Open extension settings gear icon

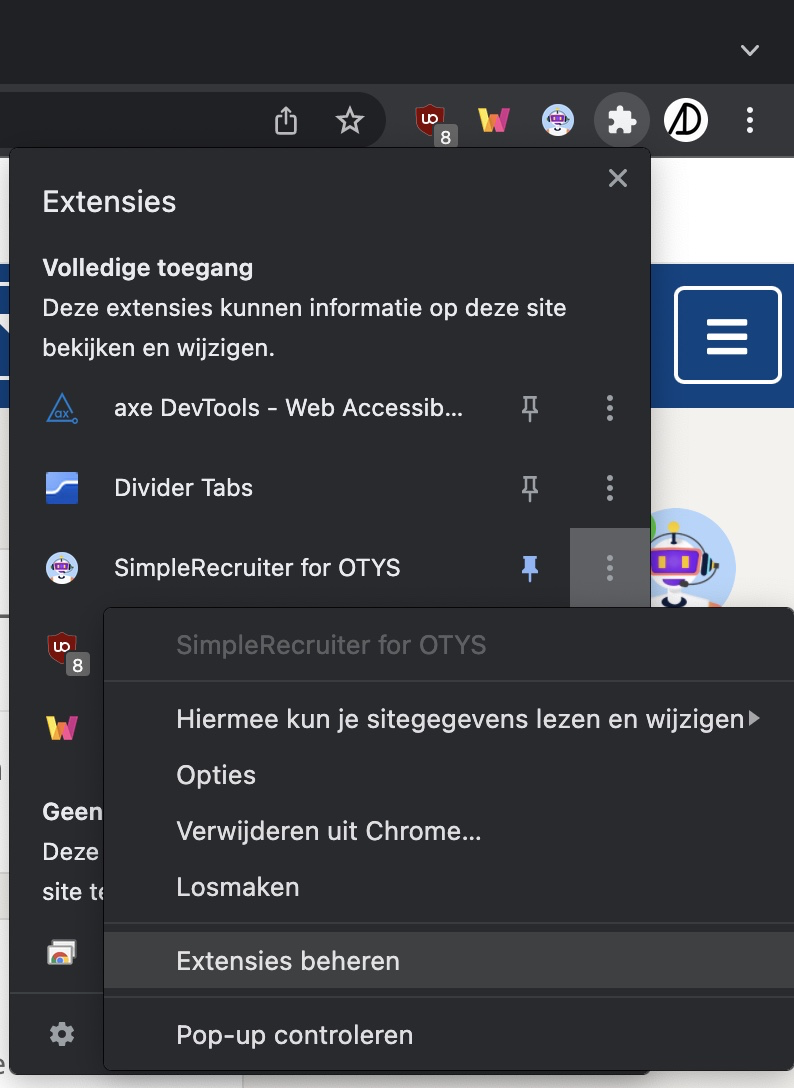62,1034
